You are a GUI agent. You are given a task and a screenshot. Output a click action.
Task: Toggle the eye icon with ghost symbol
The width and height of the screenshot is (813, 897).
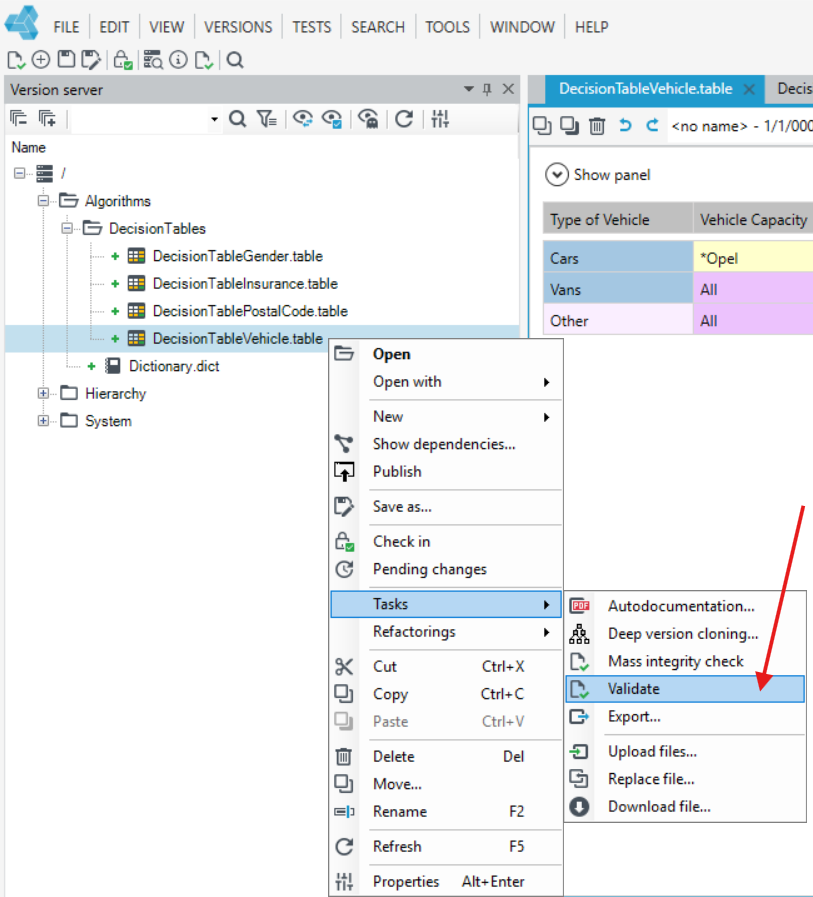point(368,119)
